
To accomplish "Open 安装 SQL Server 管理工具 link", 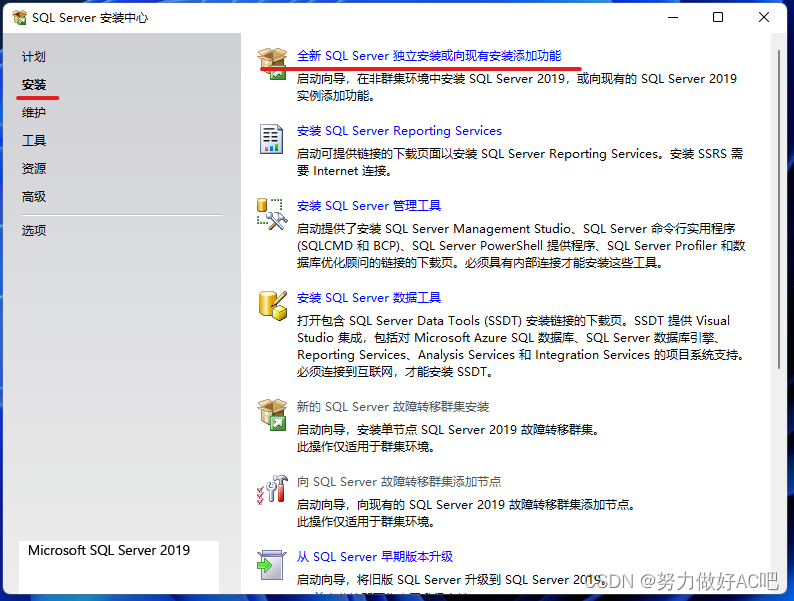I will (x=369, y=206).
